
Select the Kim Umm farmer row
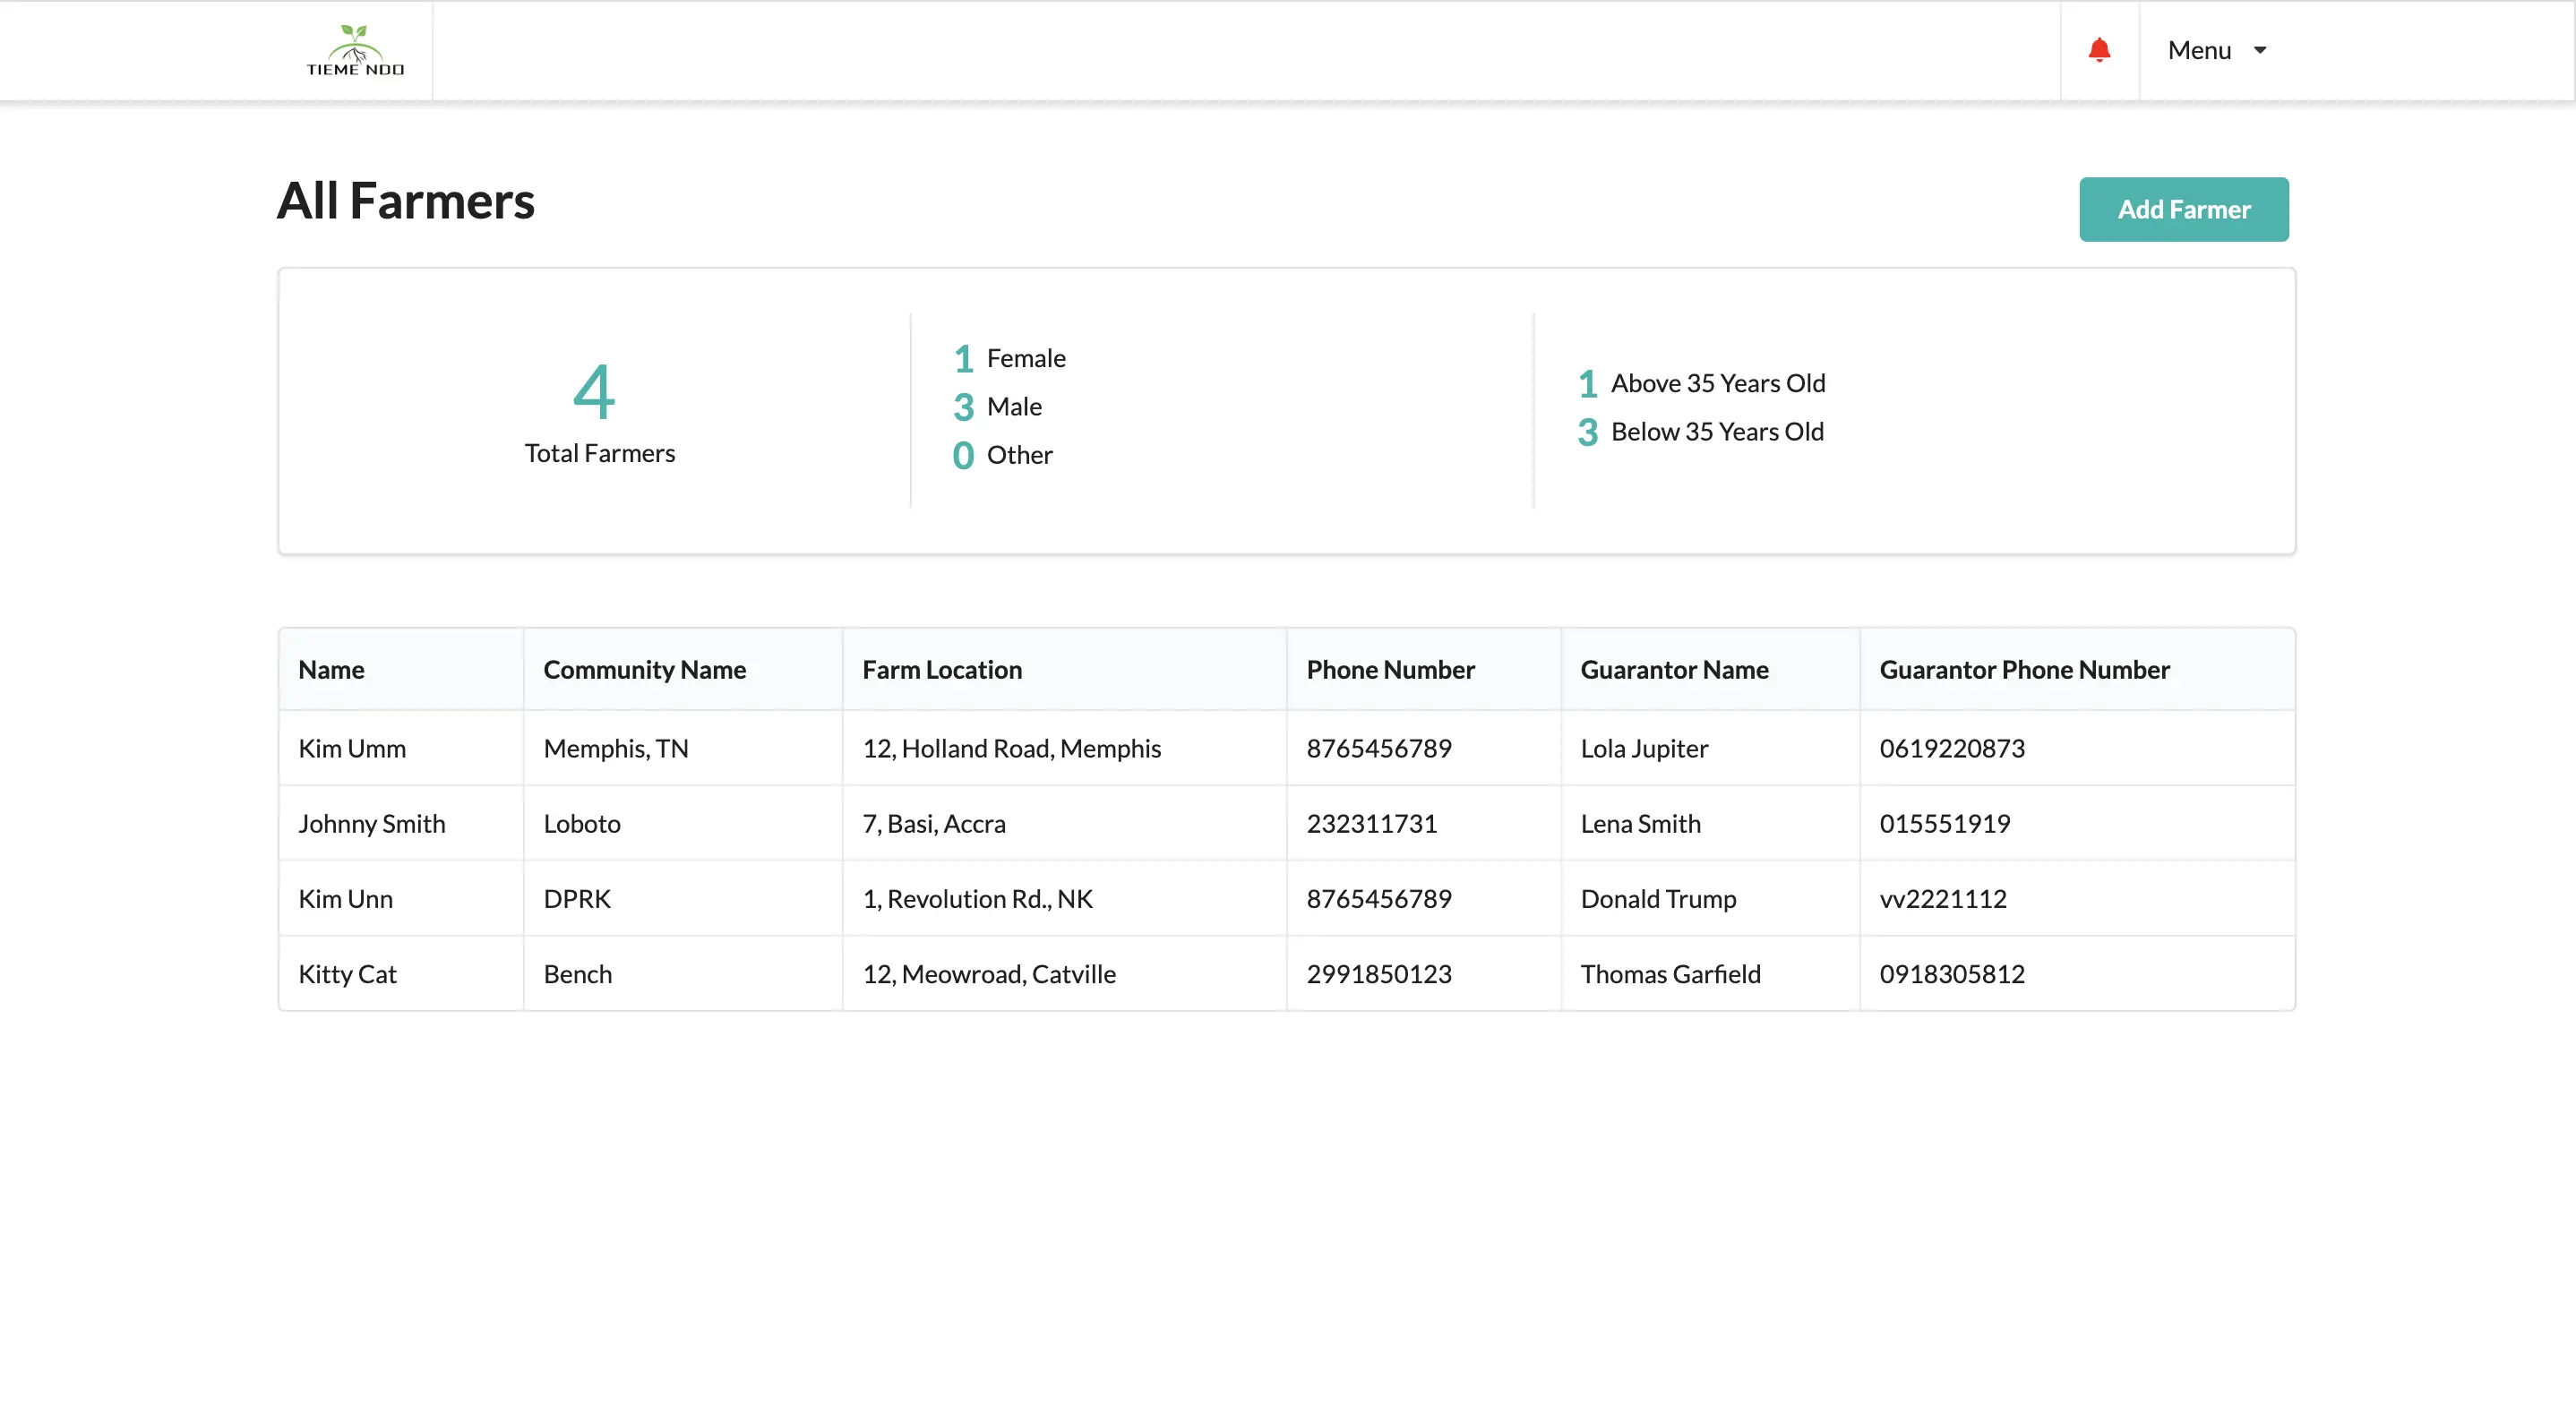point(1287,748)
